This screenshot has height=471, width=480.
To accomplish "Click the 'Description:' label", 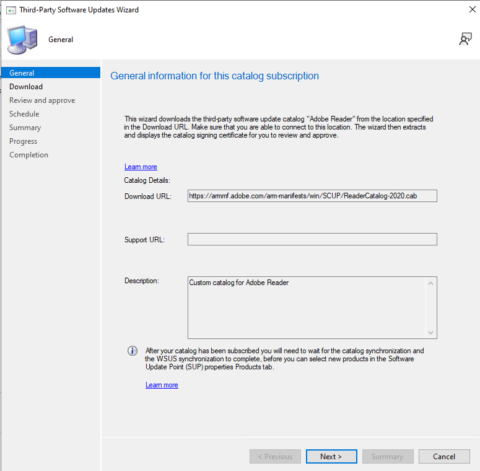I will pyautogui.click(x=142, y=281).
